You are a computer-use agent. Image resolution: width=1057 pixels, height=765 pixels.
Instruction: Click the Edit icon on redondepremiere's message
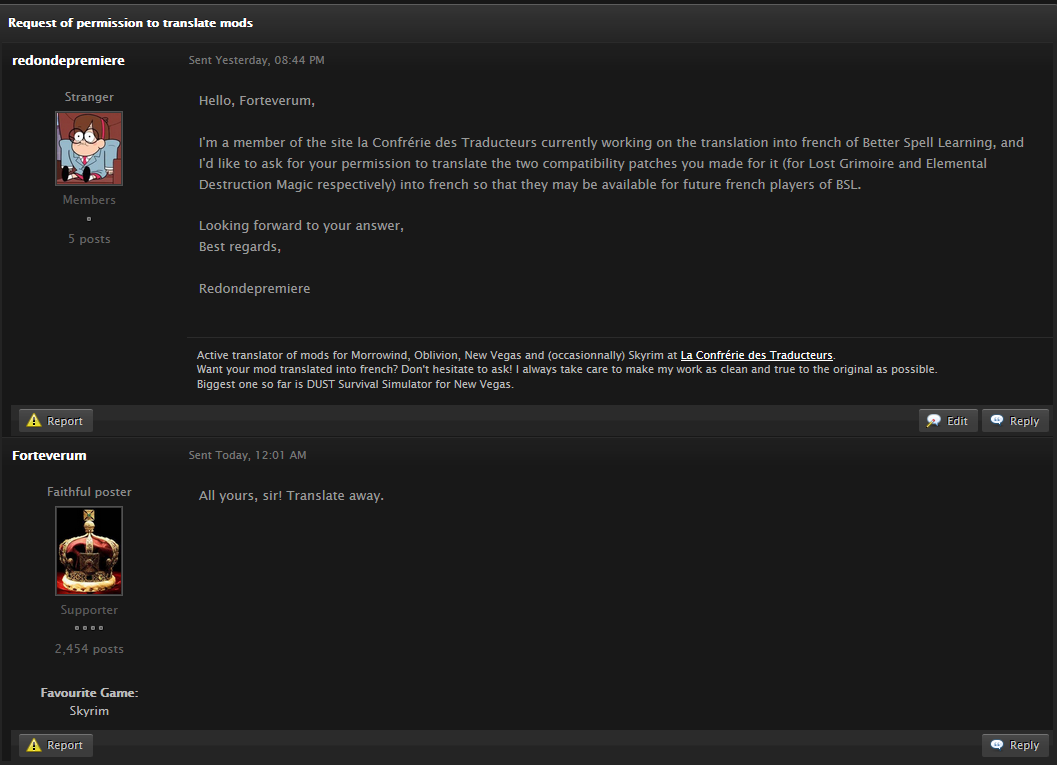[x=934, y=421]
